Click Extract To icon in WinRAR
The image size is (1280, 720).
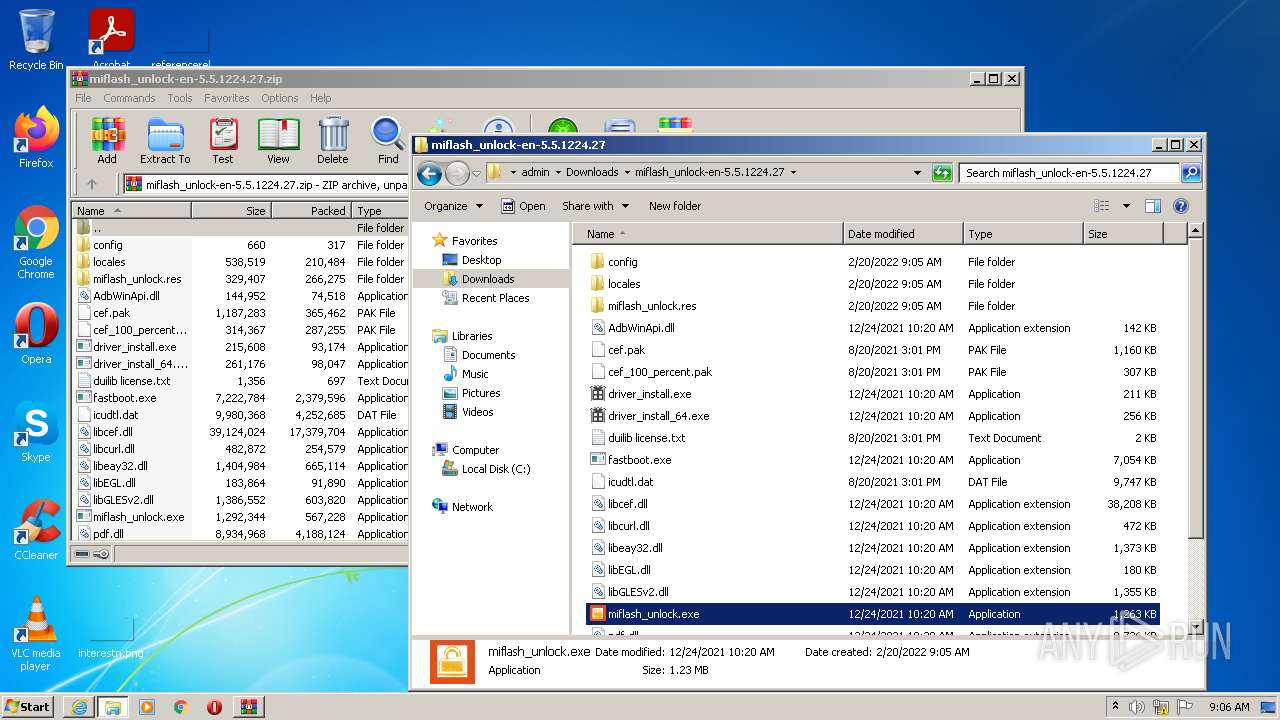tap(165, 141)
